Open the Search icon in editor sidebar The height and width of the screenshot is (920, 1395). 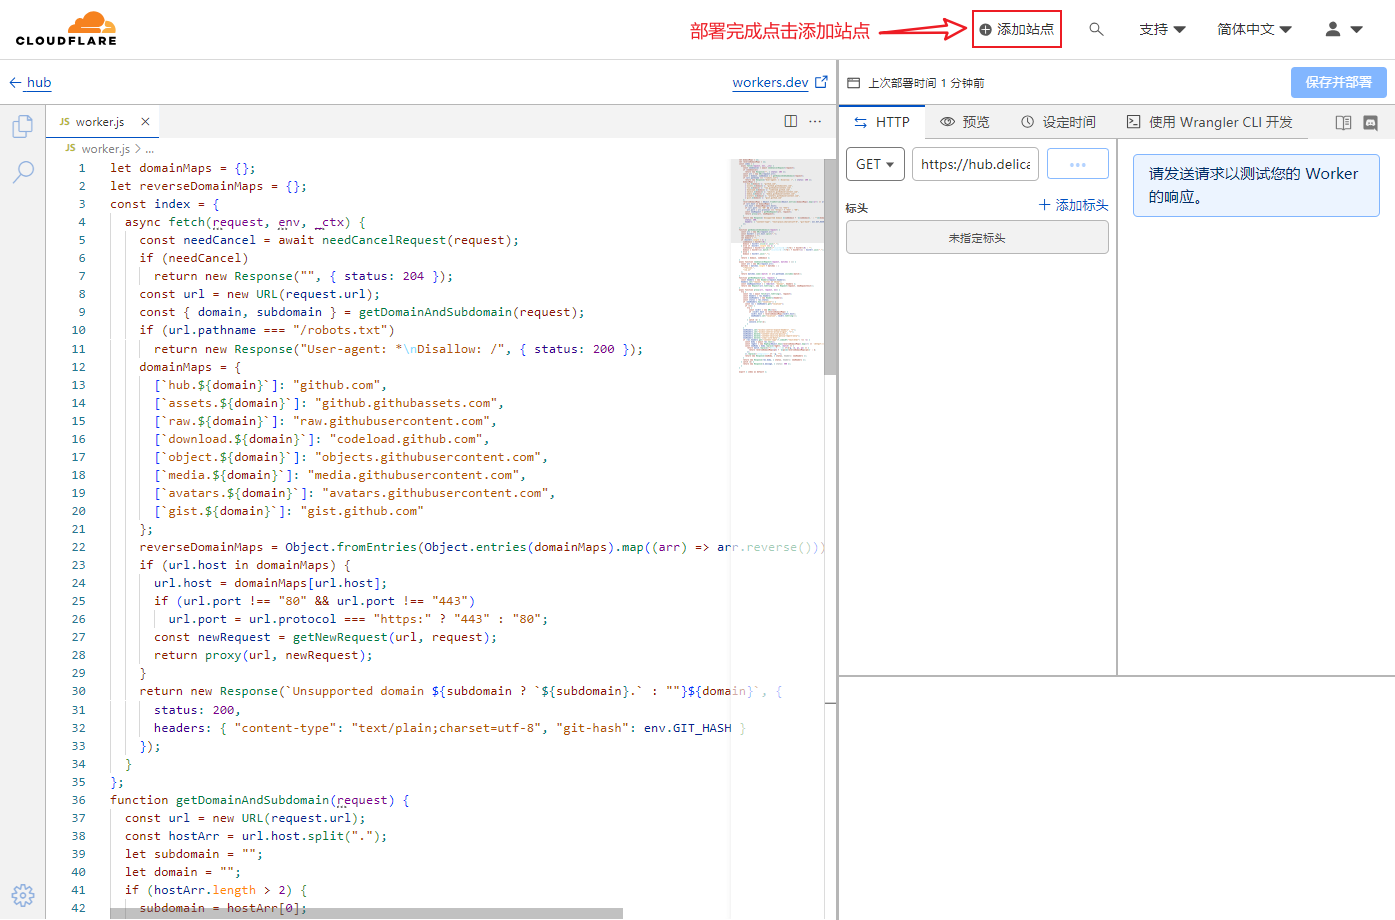(x=22, y=172)
